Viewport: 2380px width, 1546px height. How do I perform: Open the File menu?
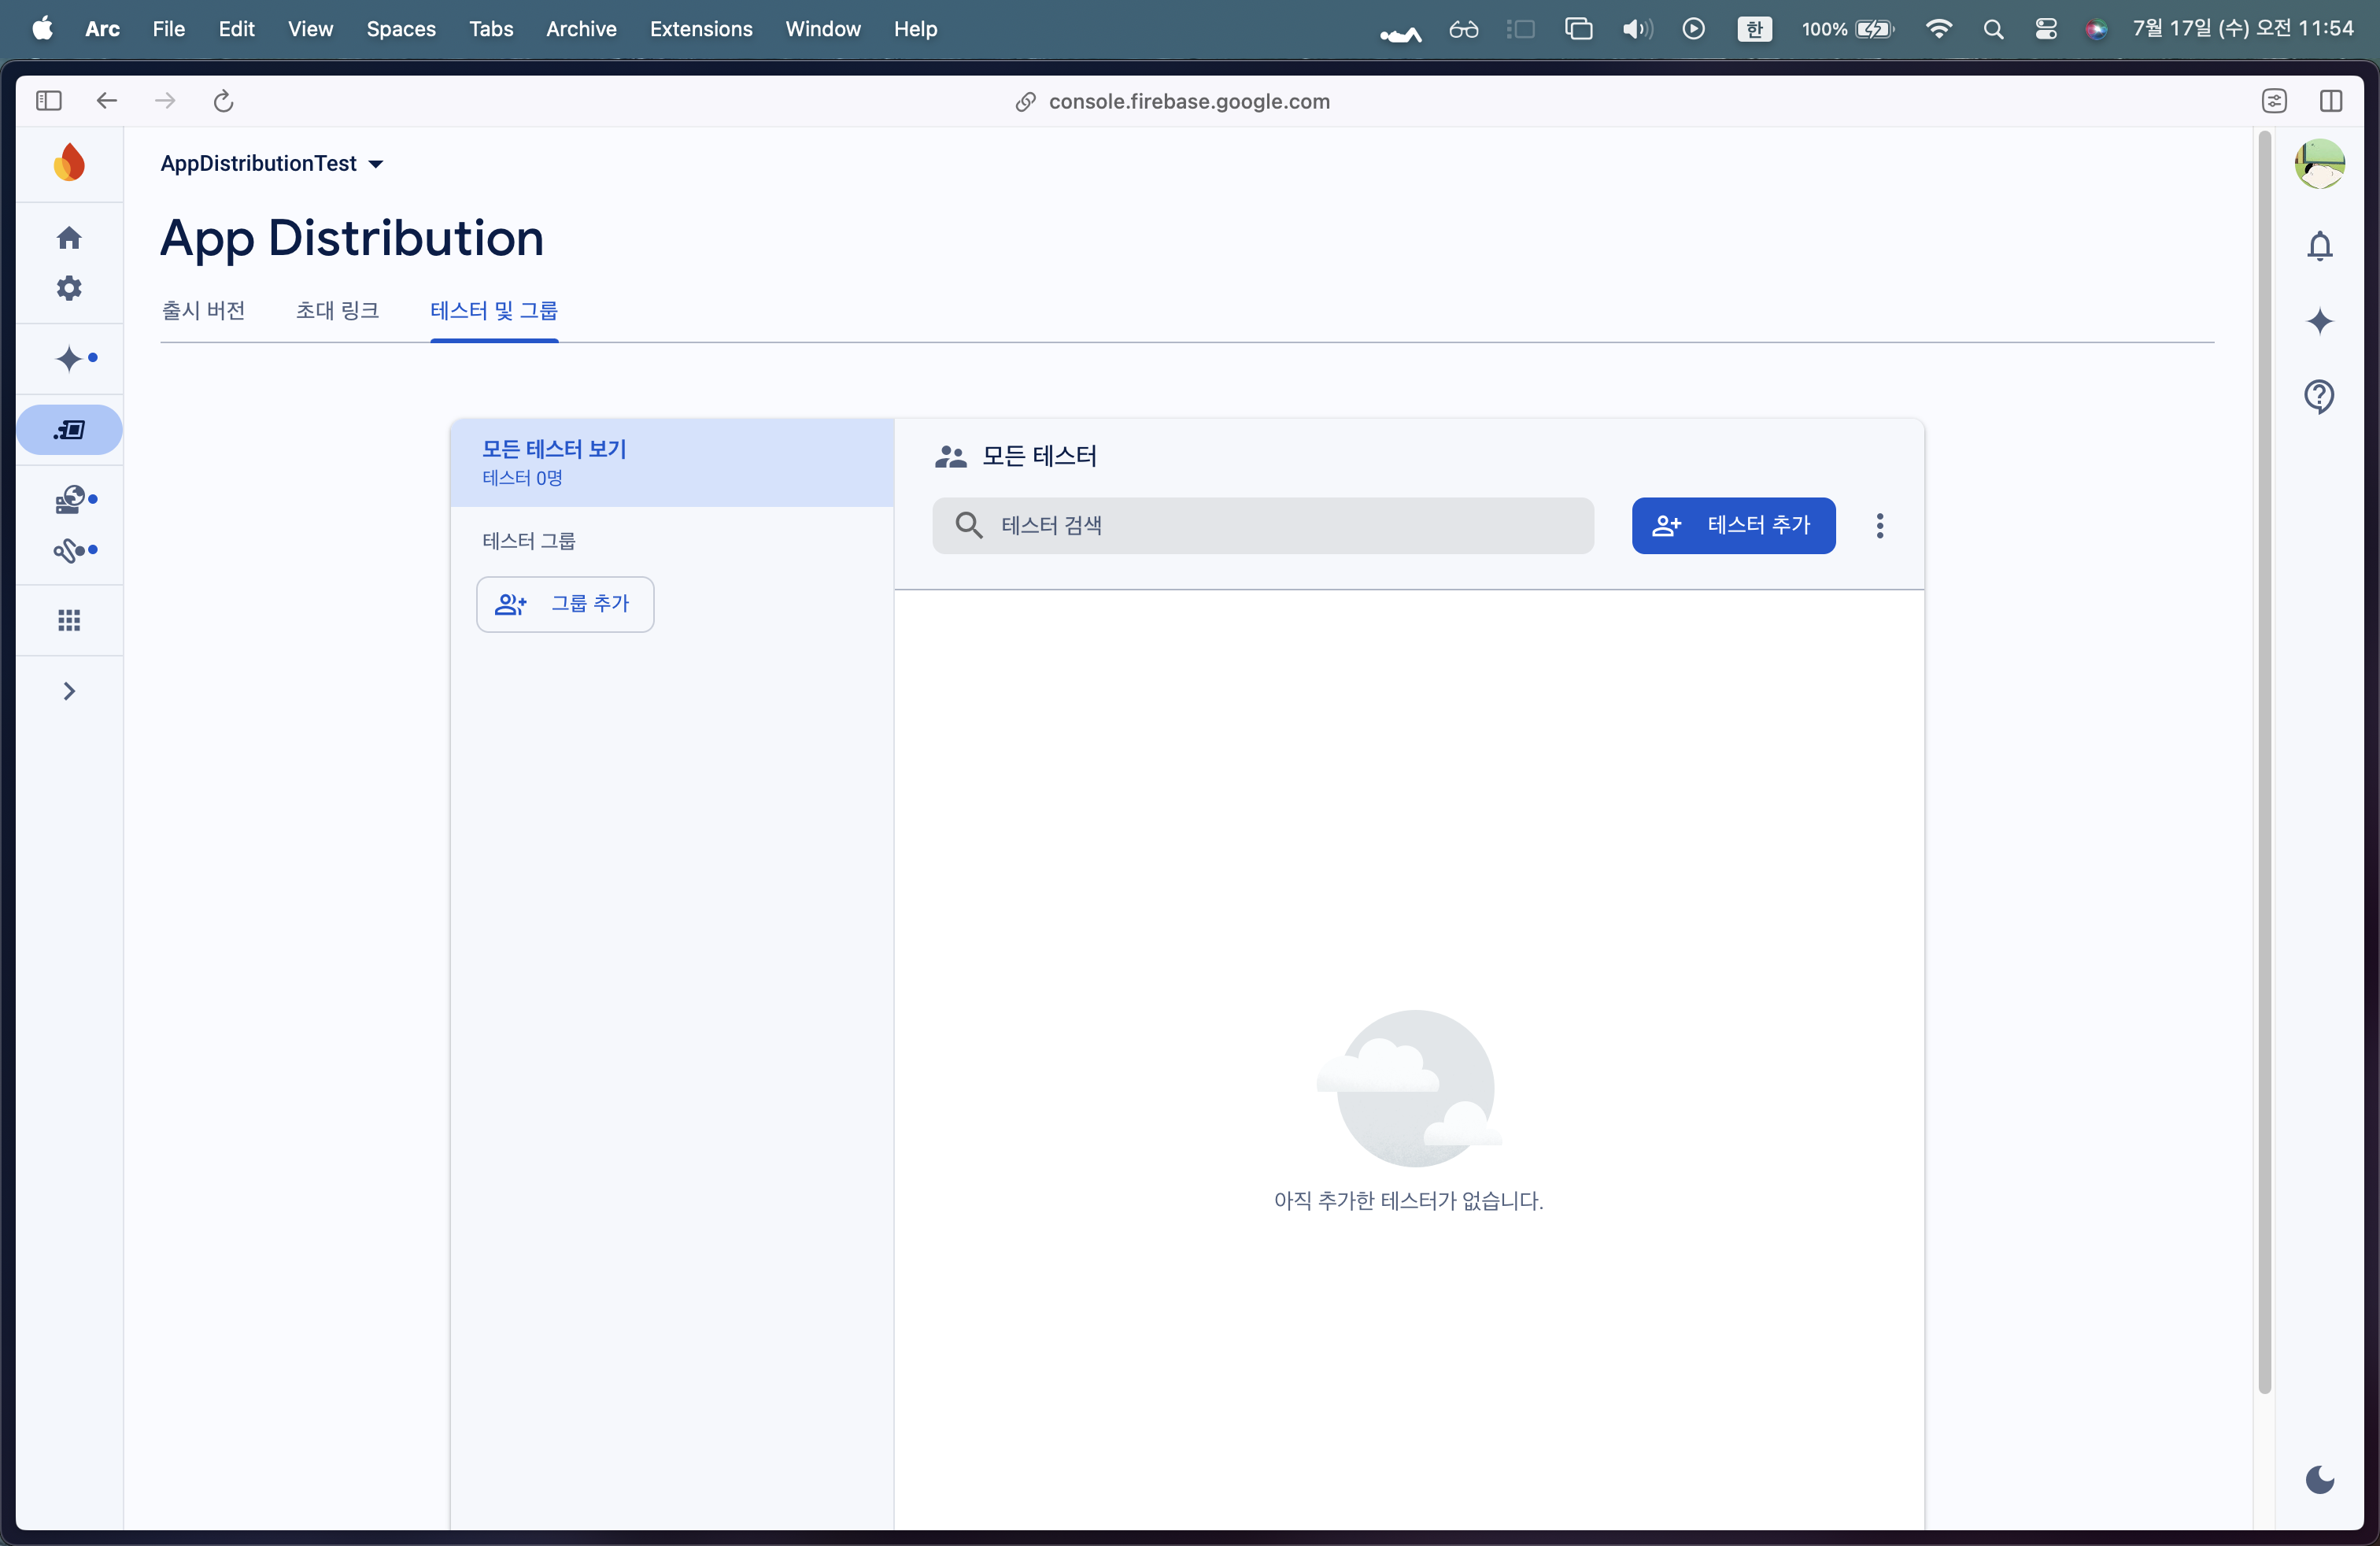click(168, 29)
